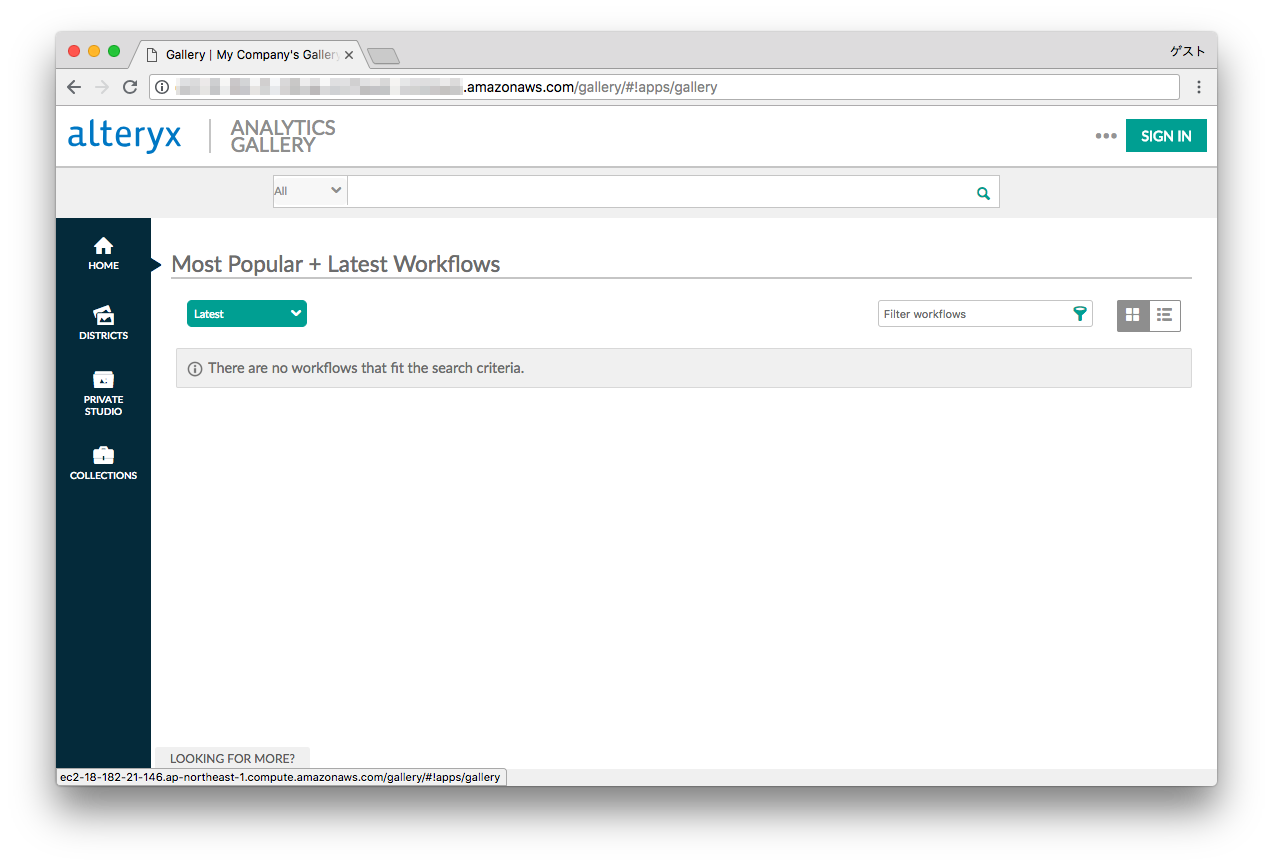The image size is (1273, 866).
Task: Open the browser vertical-dots menu
Action: pyautogui.click(x=1199, y=87)
